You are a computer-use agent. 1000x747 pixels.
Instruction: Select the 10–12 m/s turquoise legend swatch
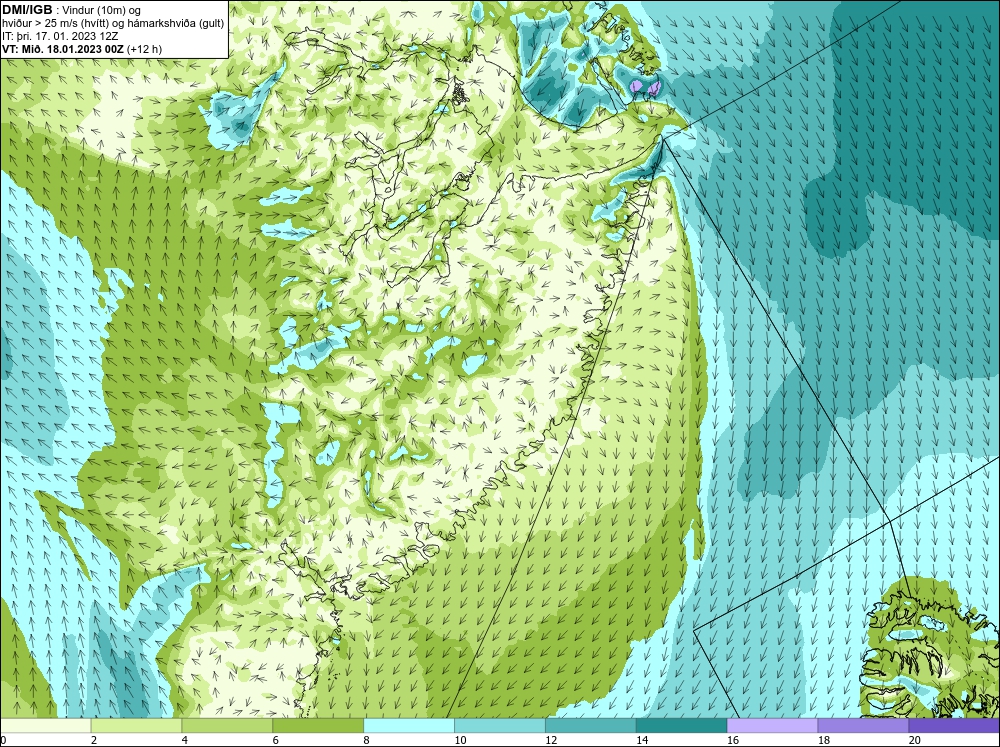tap(500, 726)
